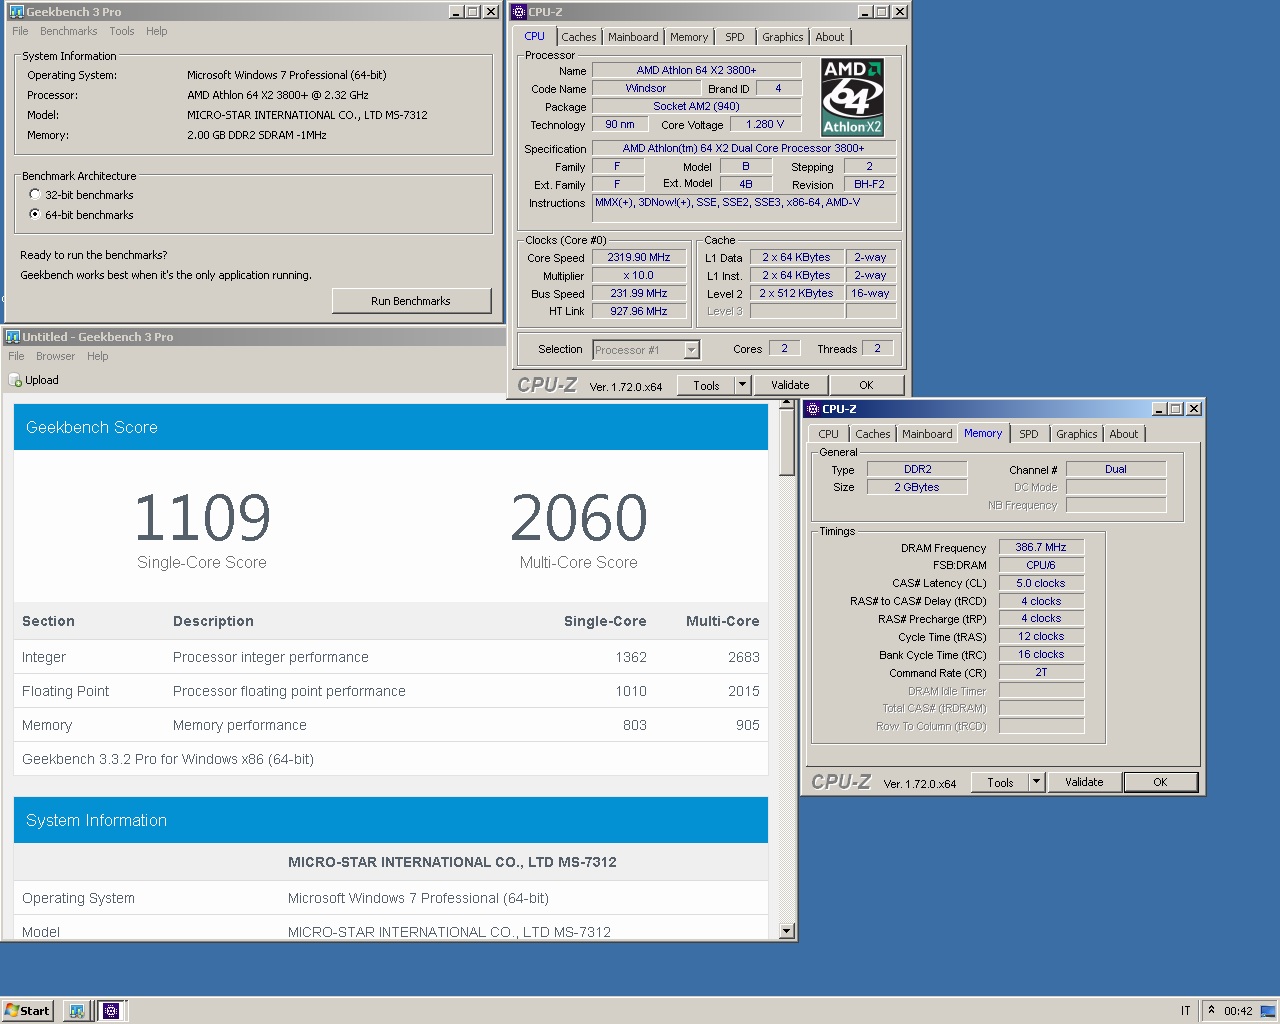Open Caches tab in Memory CPU-Z window
This screenshot has height=1024, width=1280.
coord(872,434)
